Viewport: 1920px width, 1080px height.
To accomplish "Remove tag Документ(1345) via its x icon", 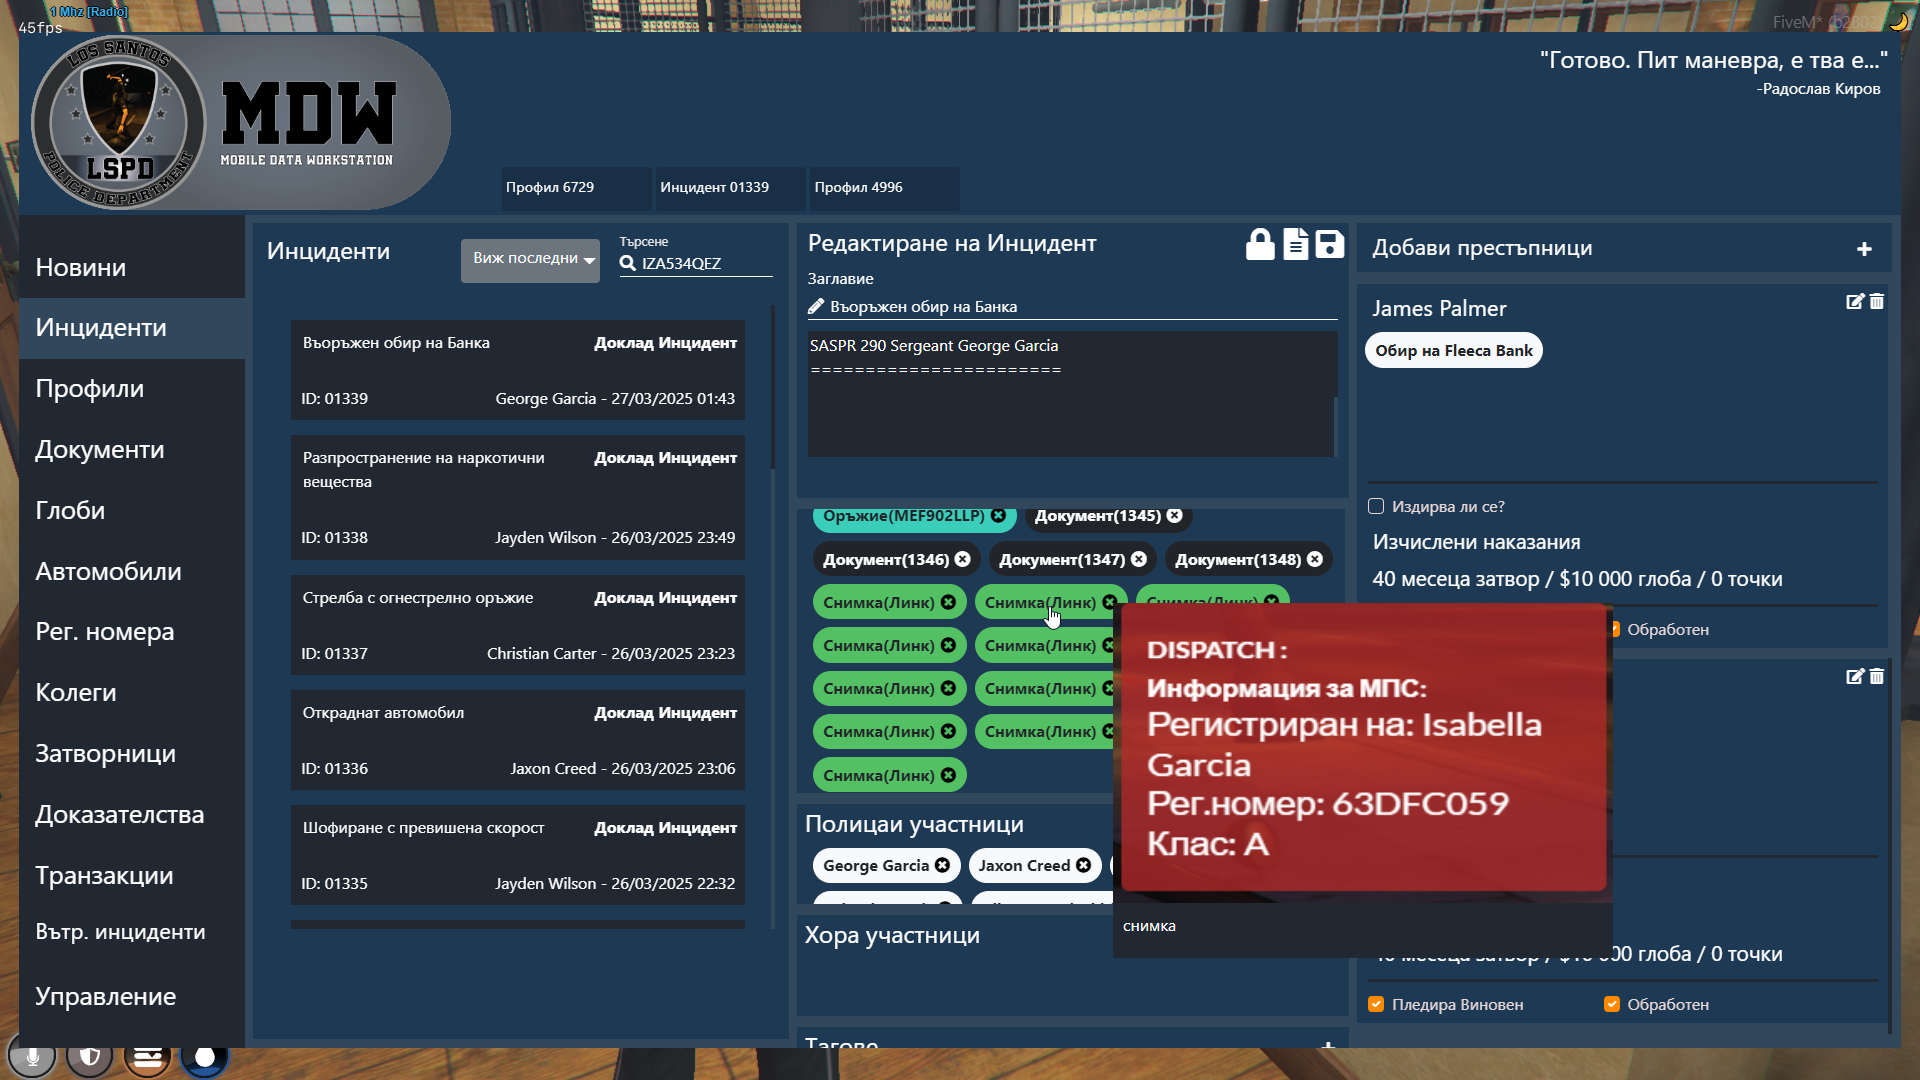I will (x=1175, y=516).
